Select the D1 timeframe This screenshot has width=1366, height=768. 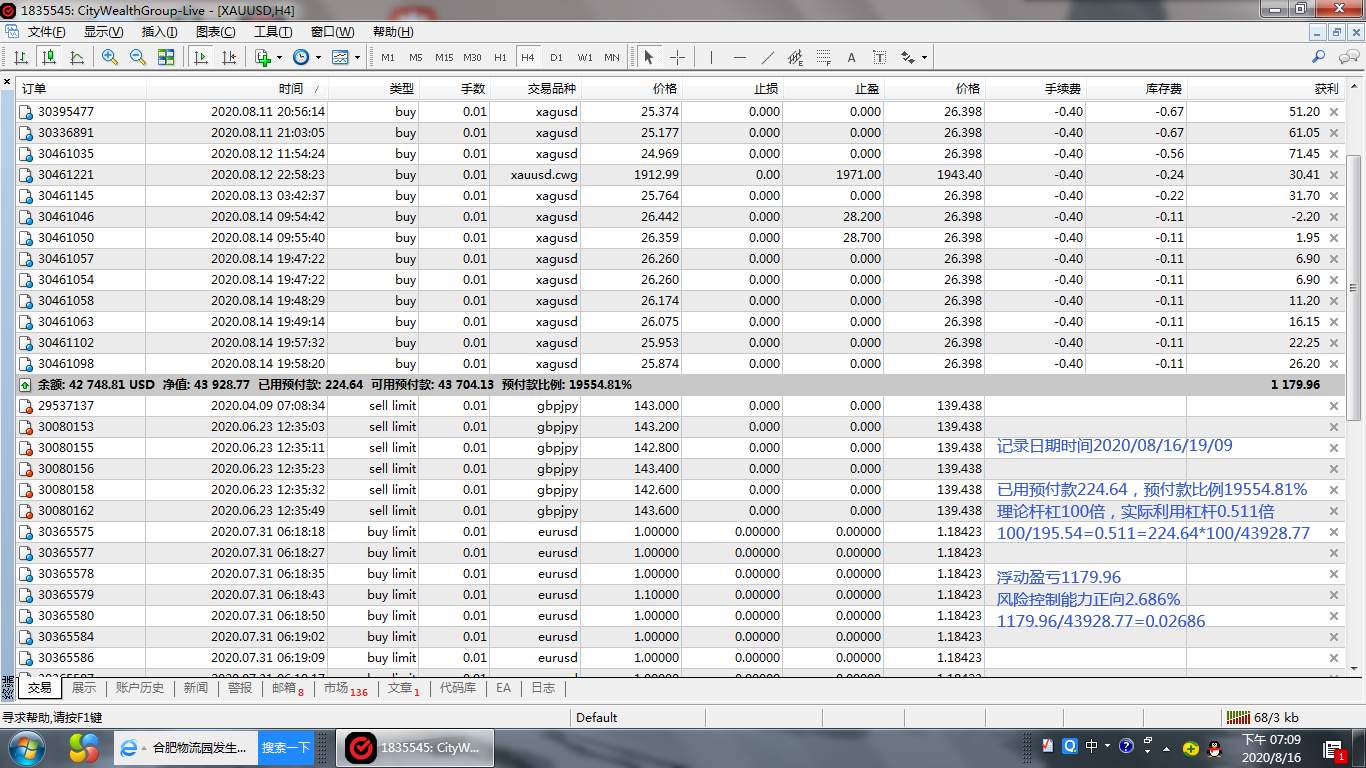pyautogui.click(x=557, y=57)
